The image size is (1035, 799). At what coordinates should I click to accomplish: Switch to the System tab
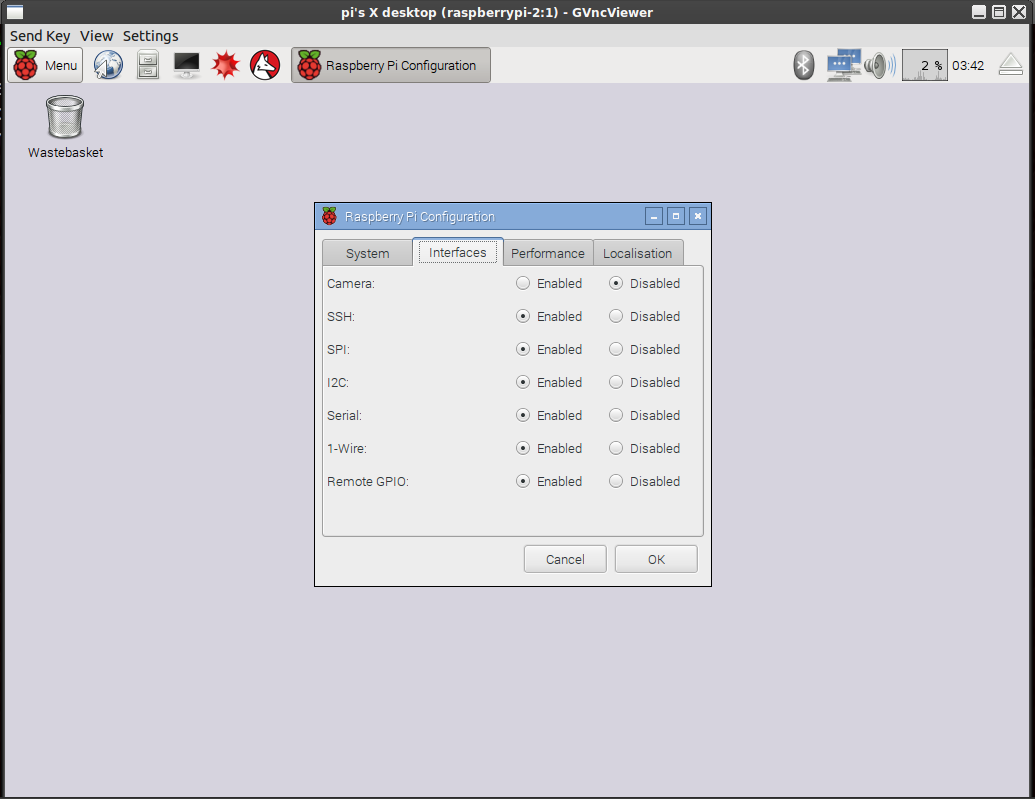(x=367, y=253)
